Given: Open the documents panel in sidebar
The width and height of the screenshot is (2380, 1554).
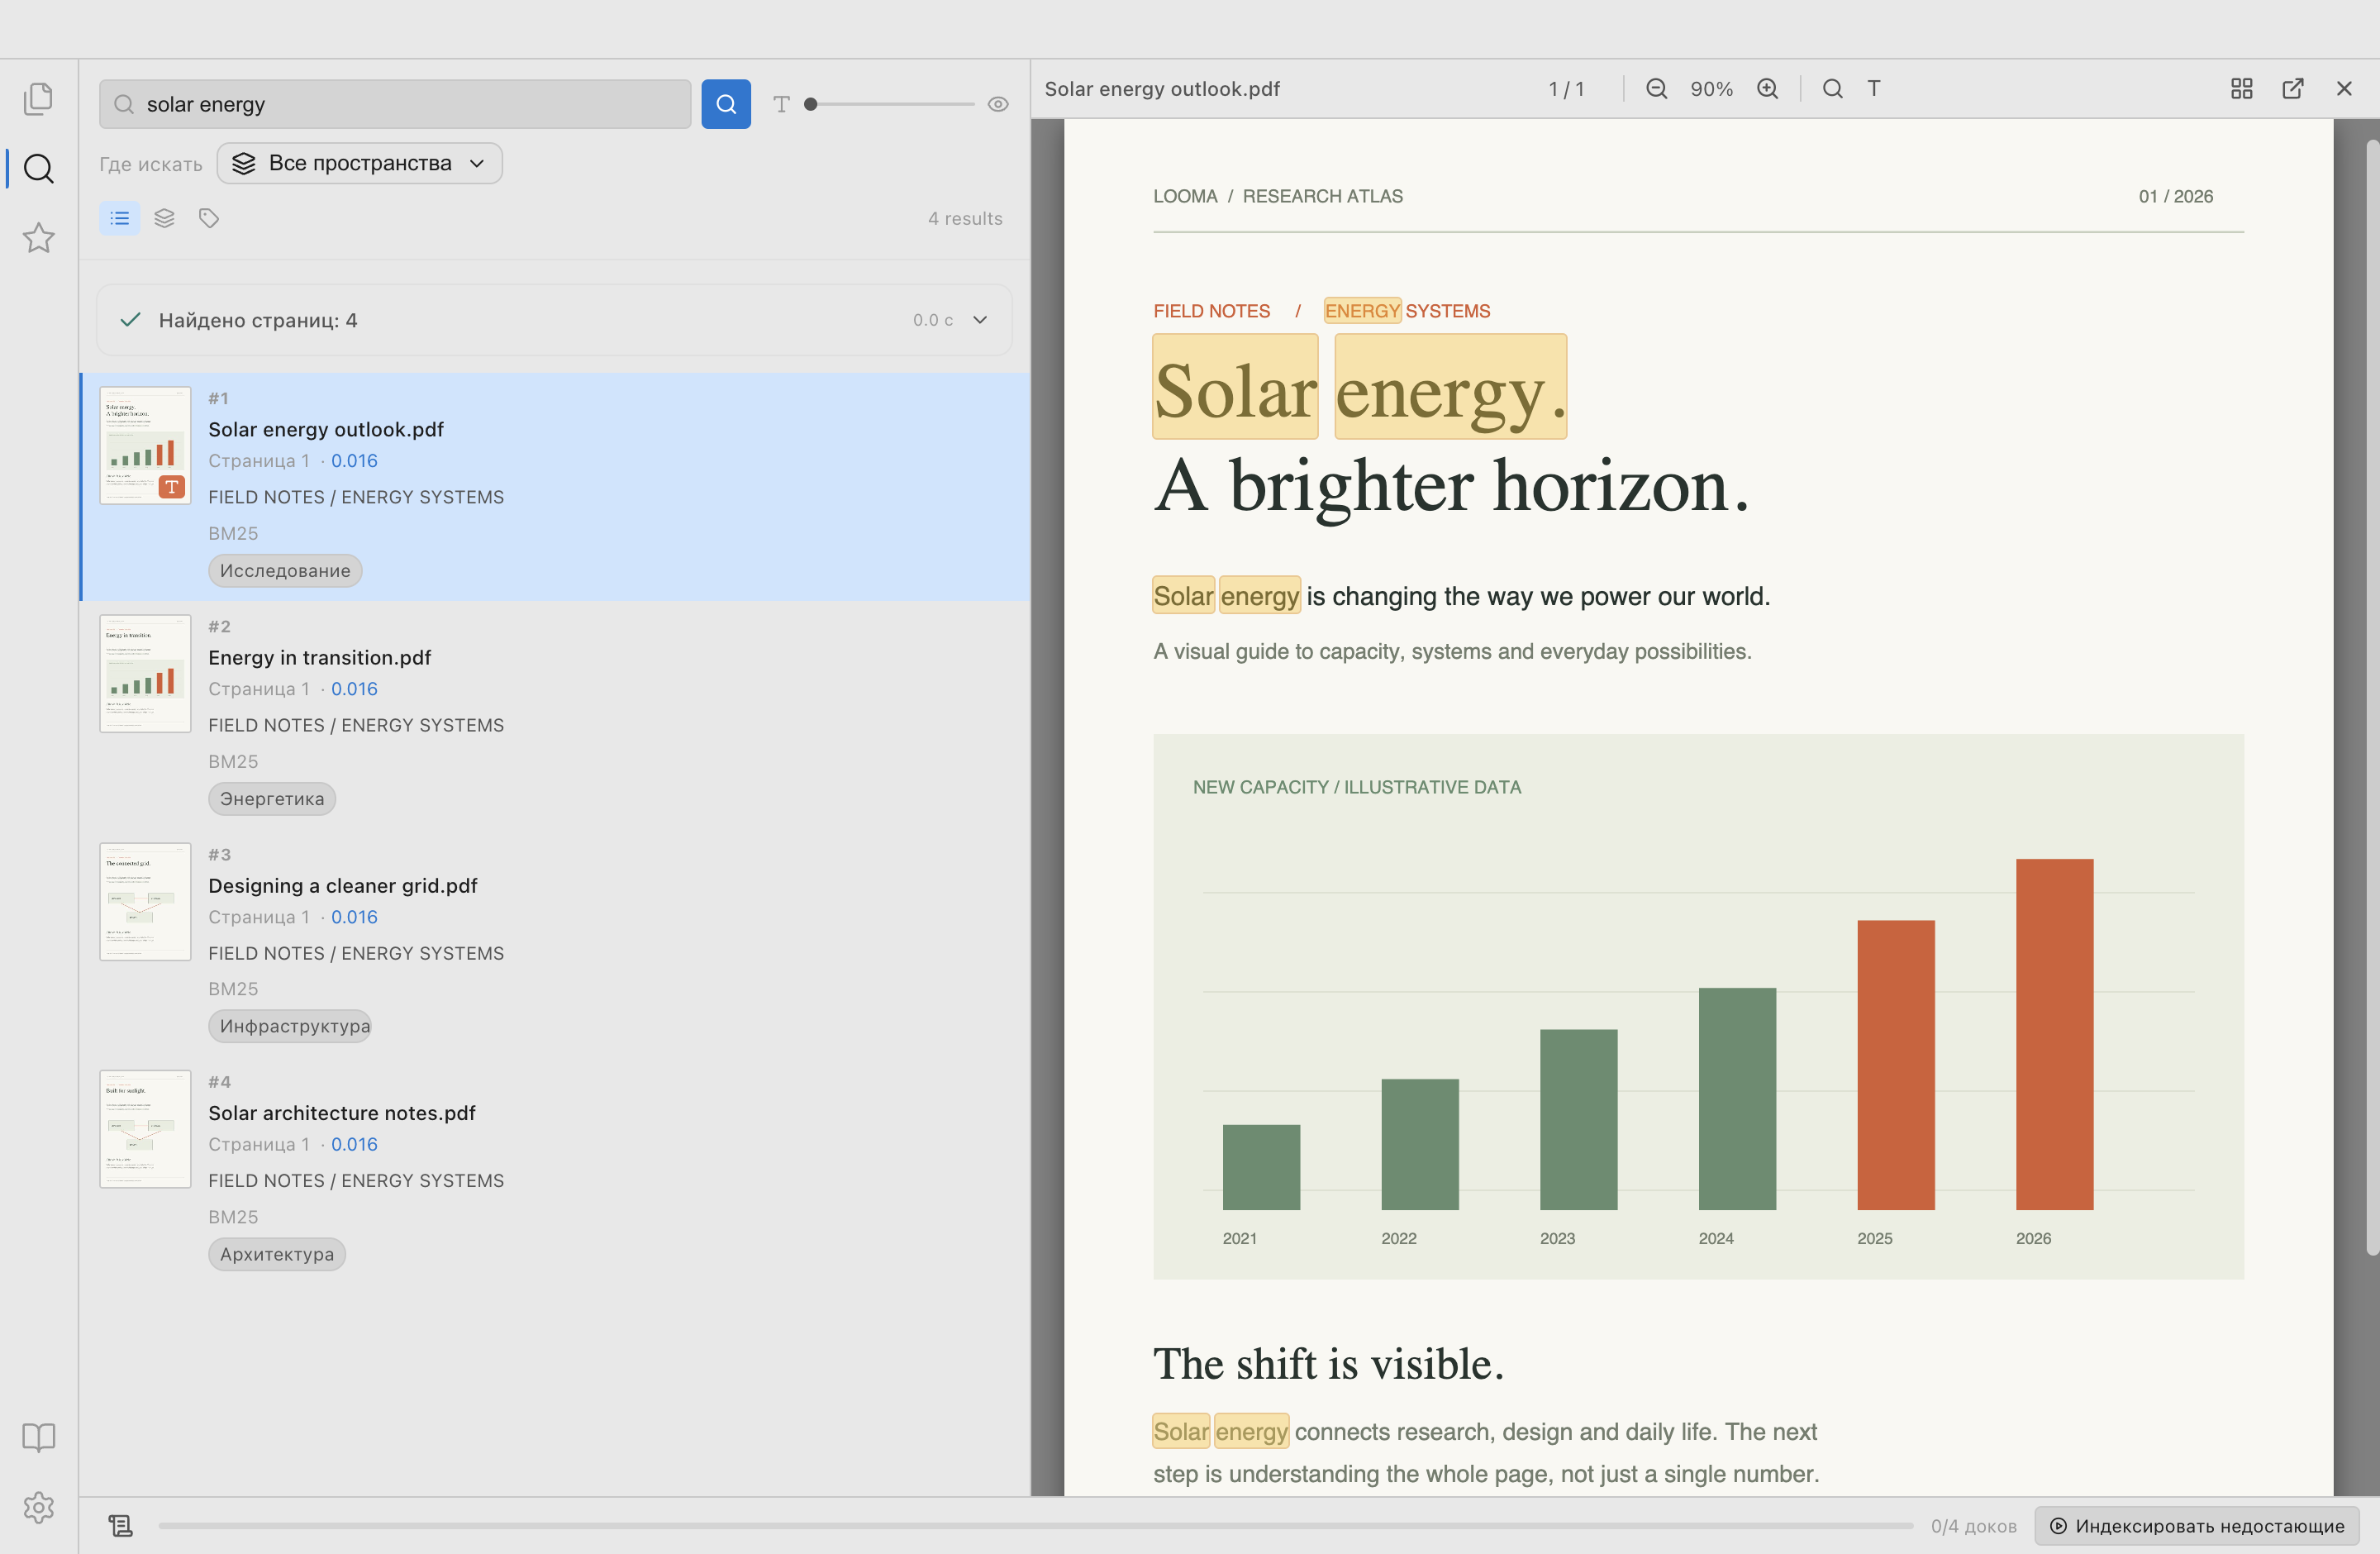Looking at the screenshot, I should coord(38,98).
